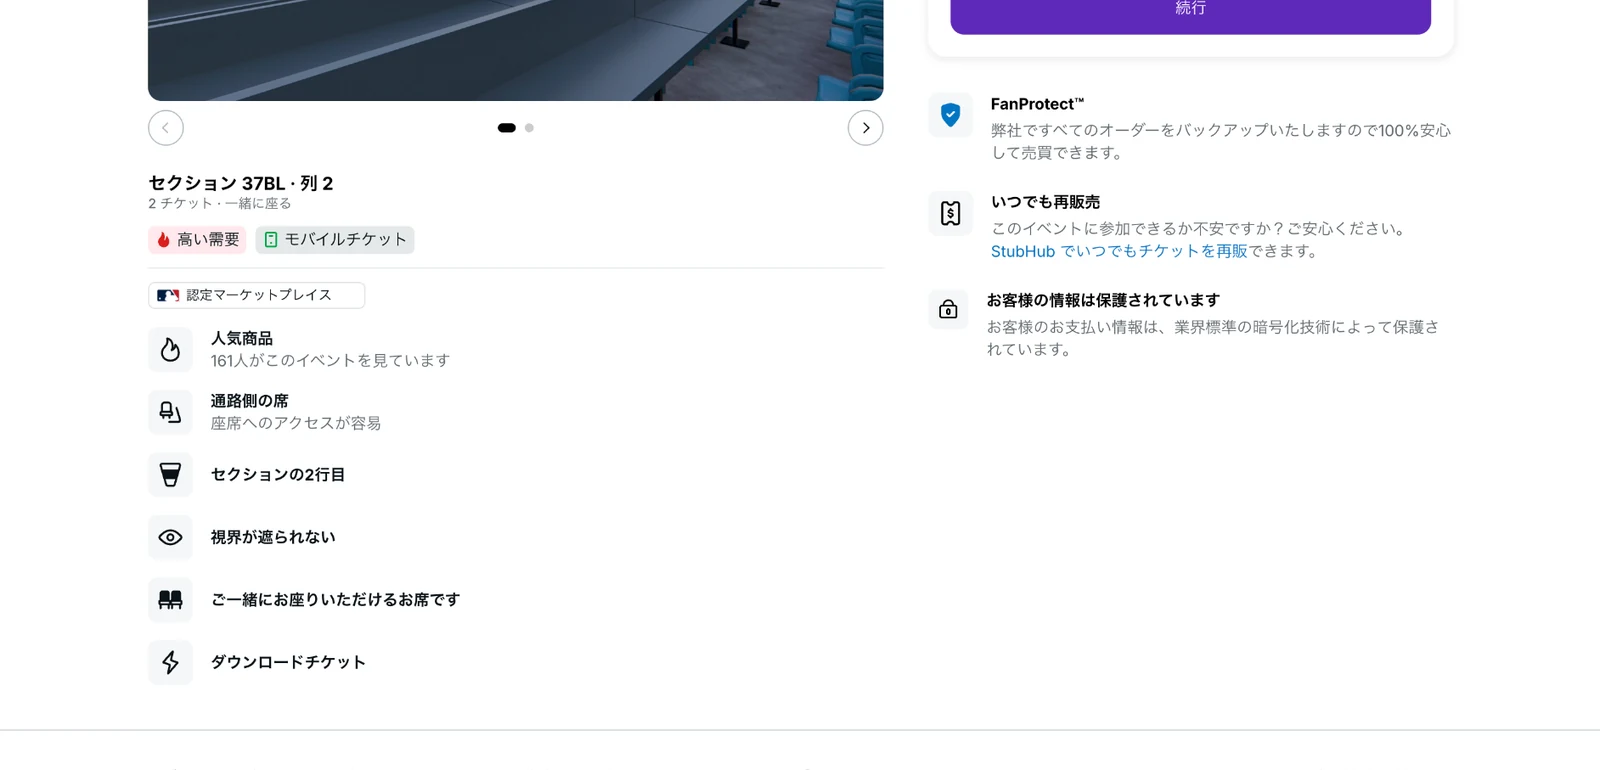Click the flame icon beside 人気商品

click(x=170, y=349)
